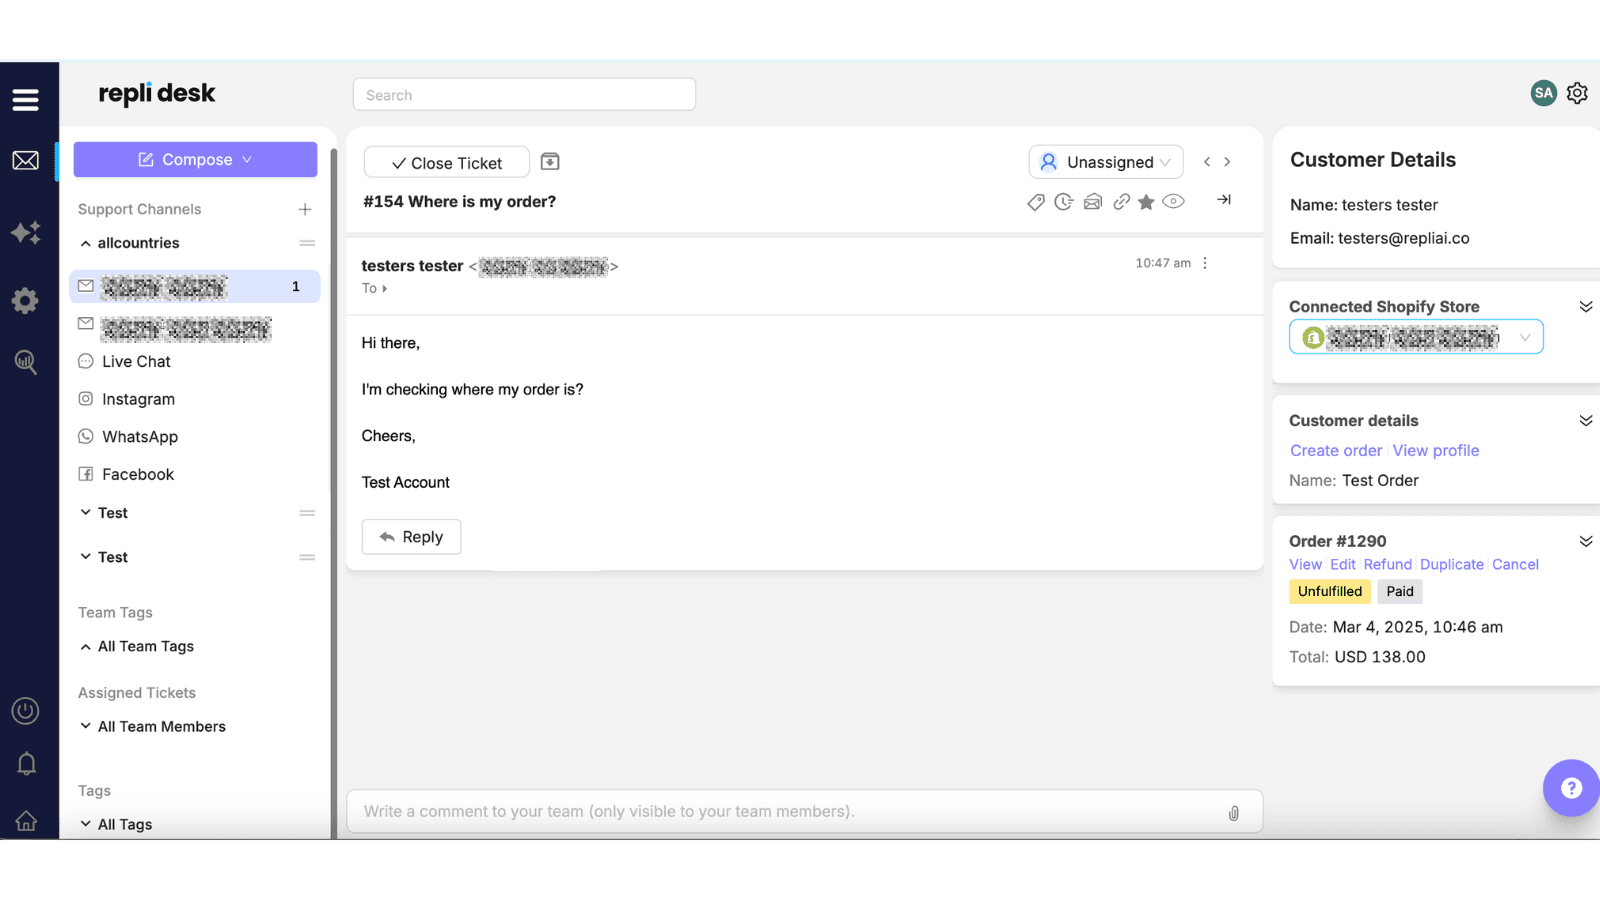Screen dimensions: 1600x900
Task: Click the Close Ticket button
Action: pyautogui.click(x=446, y=162)
